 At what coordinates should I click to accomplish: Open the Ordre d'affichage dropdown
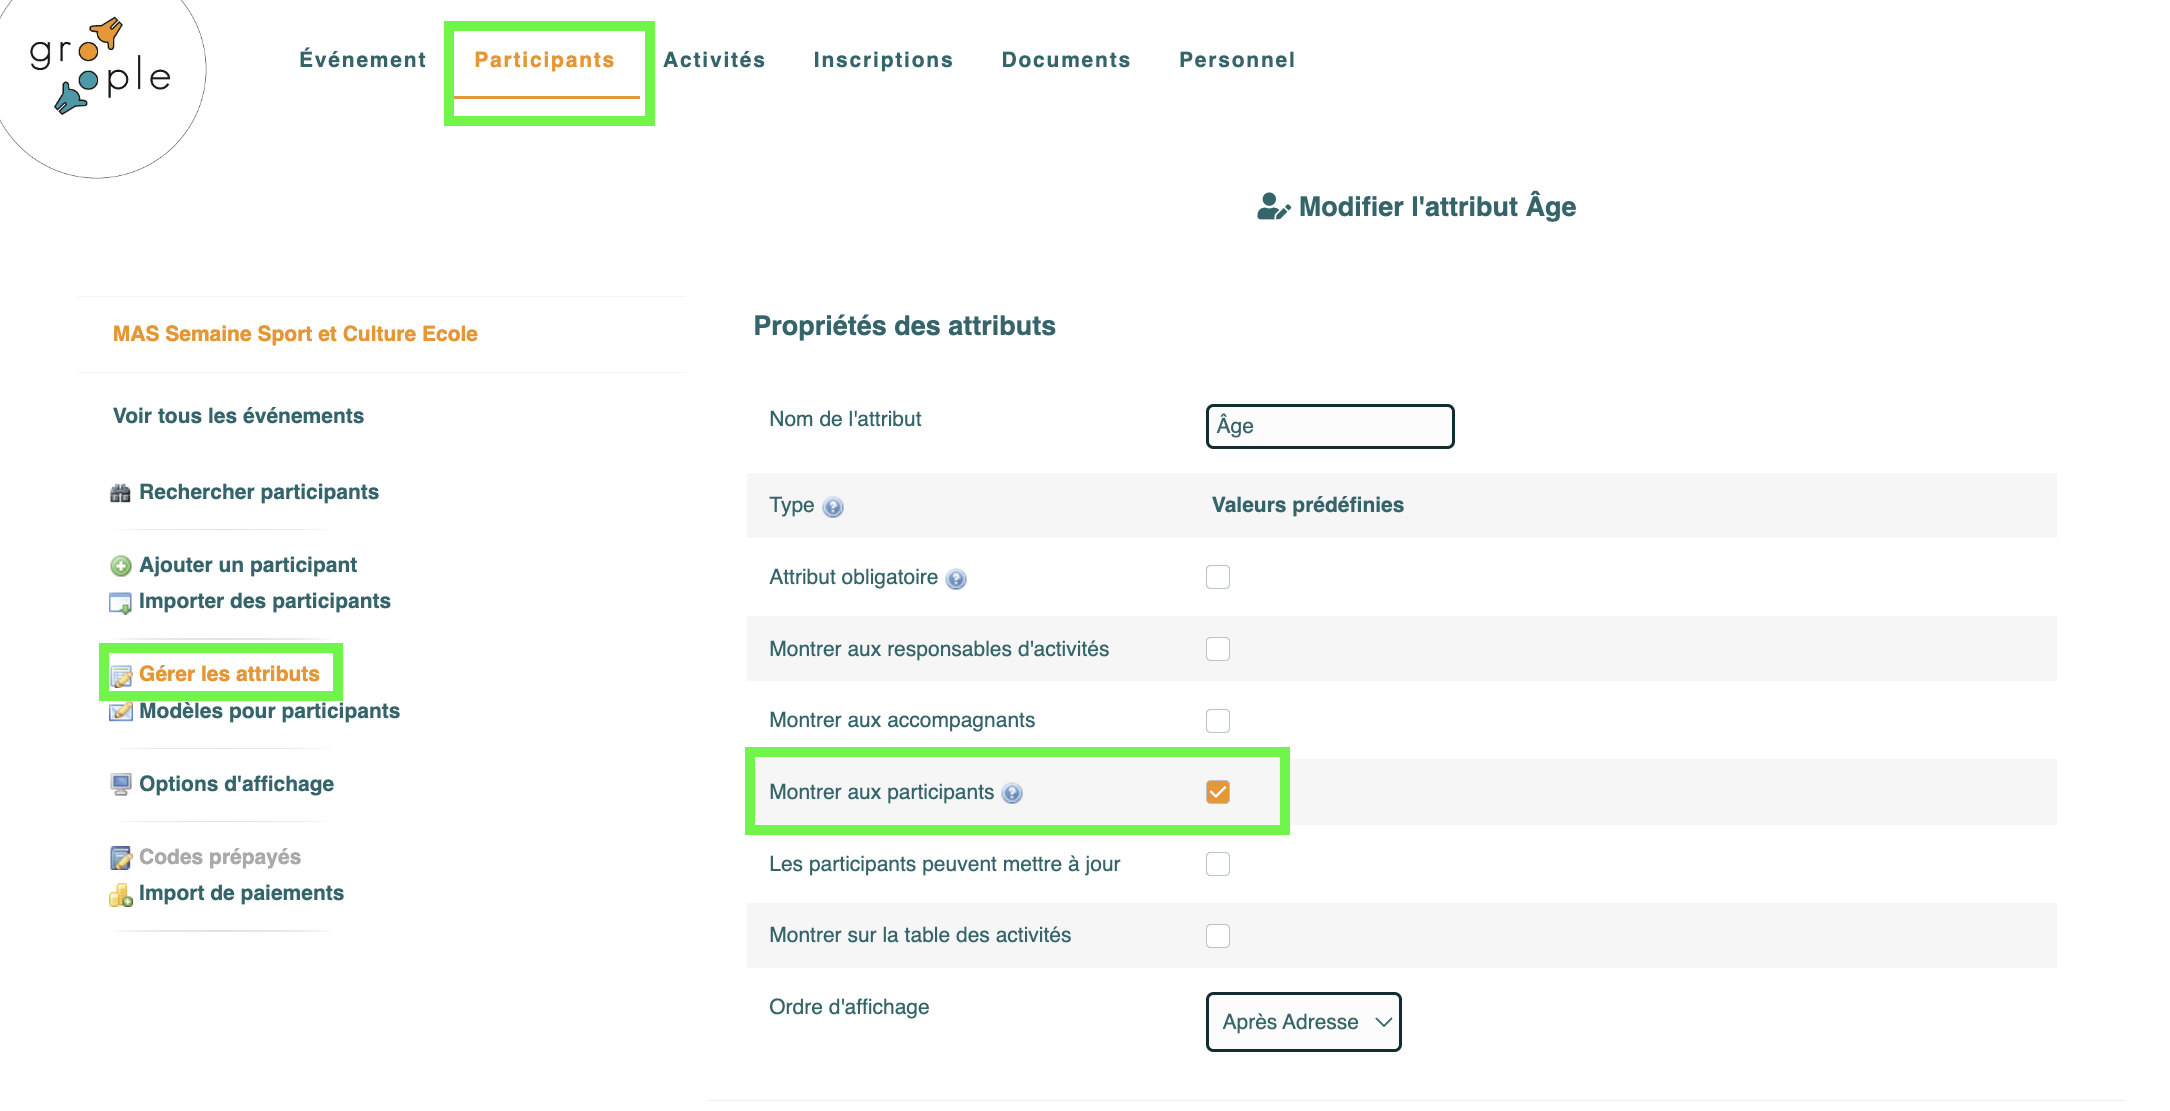(x=1304, y=1022)
